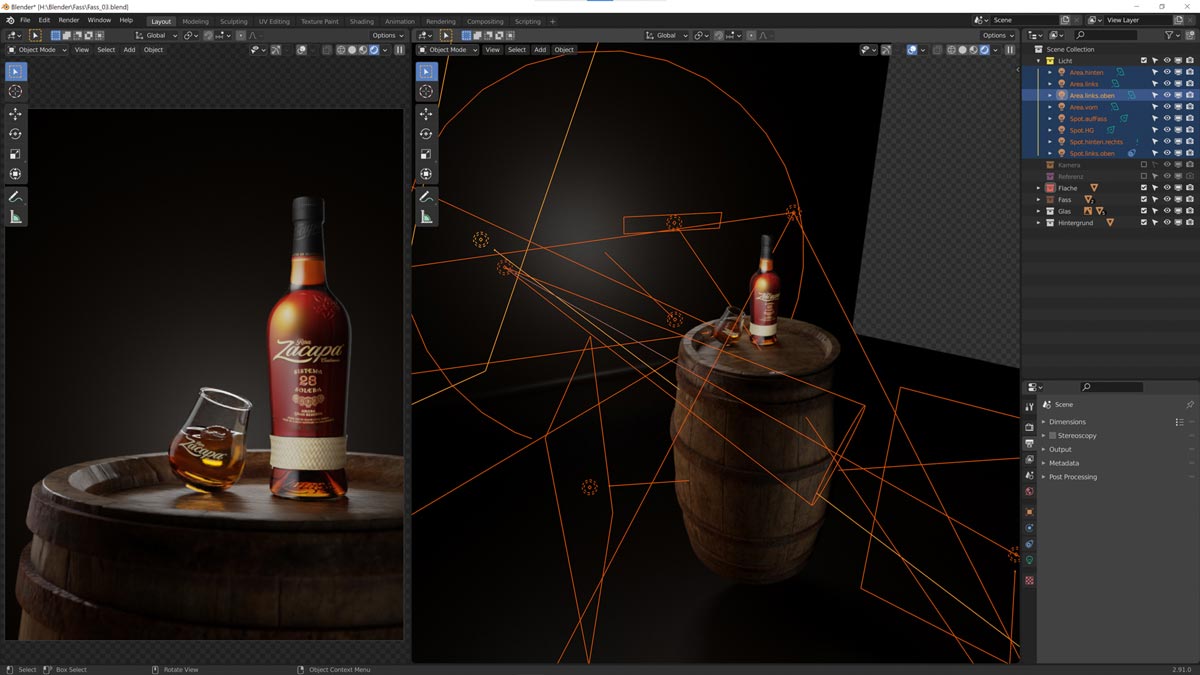The width and height of the screenshot is (1200, 675).
Task: Click Object in right viewport header
Action: tap(564, 50)
